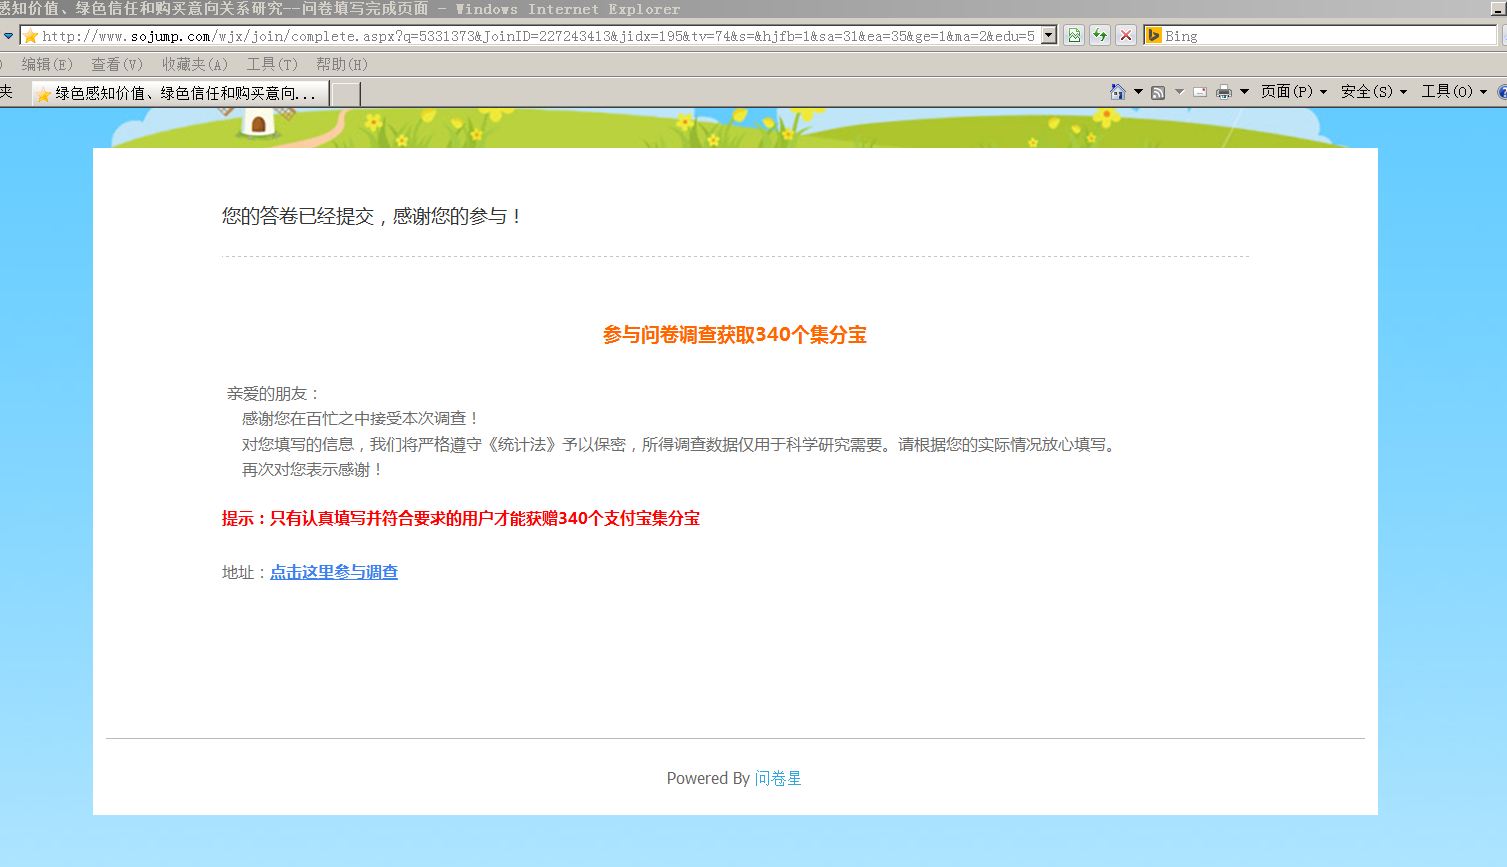Viewport: 1507px width, 867px height.
Task: Click the blue help icon at toolbar edge
Action: 1502,92
